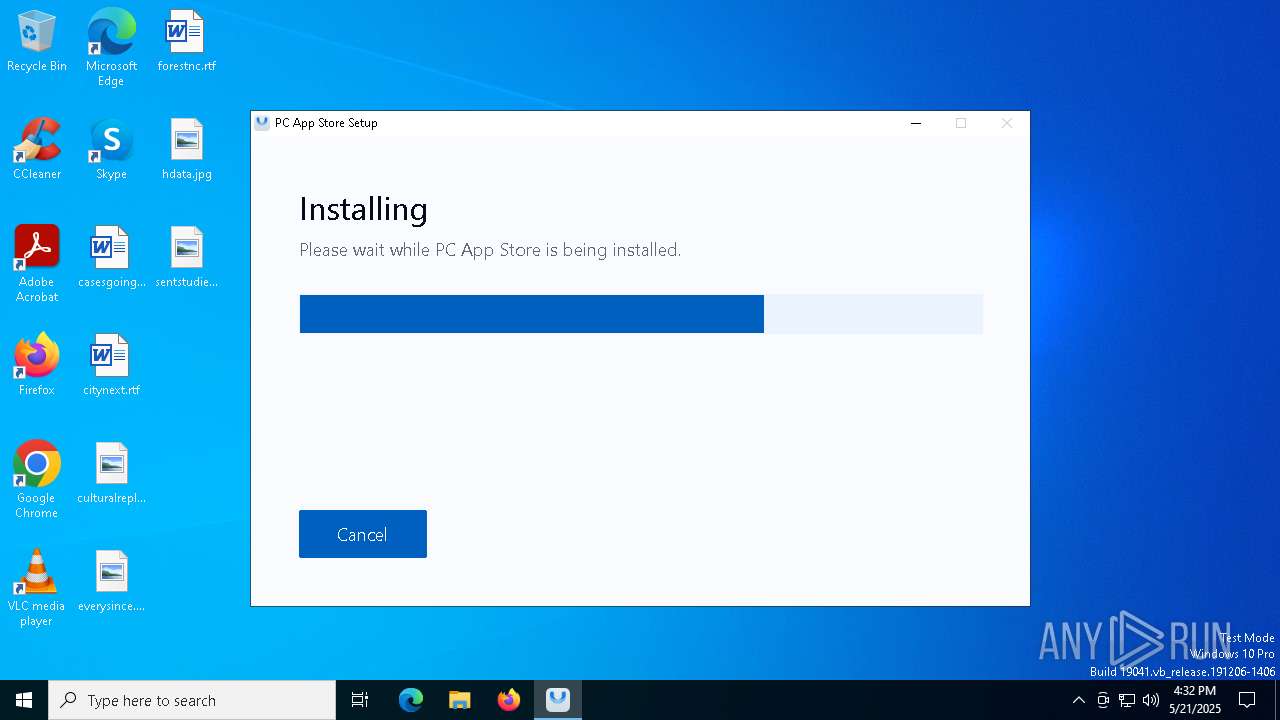
Task: Open volume control tray icon
Action: [x=1151, y=700]
